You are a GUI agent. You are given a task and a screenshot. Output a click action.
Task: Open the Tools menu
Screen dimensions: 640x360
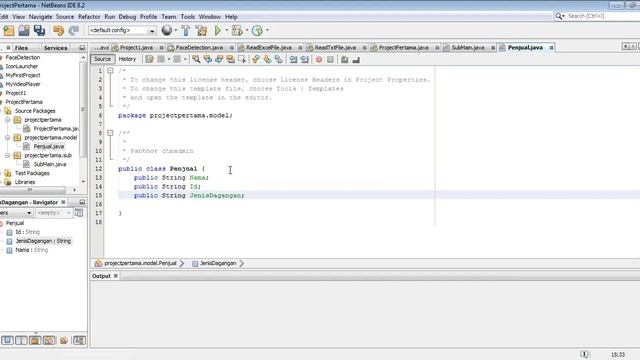pos(188,17)
